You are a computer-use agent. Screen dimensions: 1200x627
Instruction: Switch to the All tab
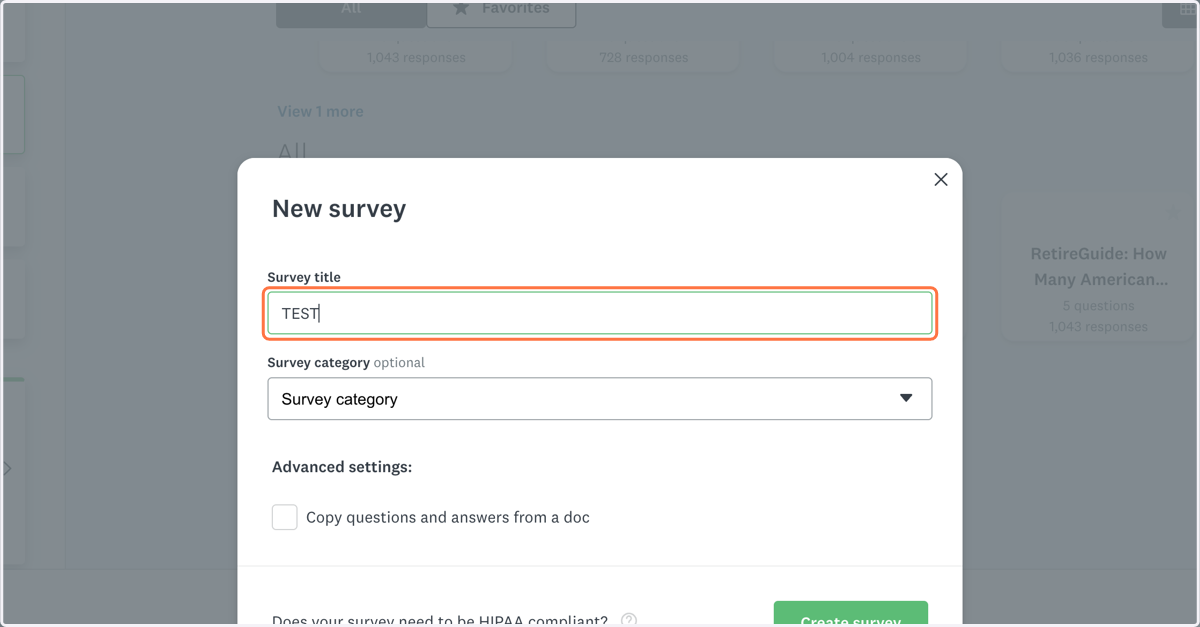(x=351, y=12)
